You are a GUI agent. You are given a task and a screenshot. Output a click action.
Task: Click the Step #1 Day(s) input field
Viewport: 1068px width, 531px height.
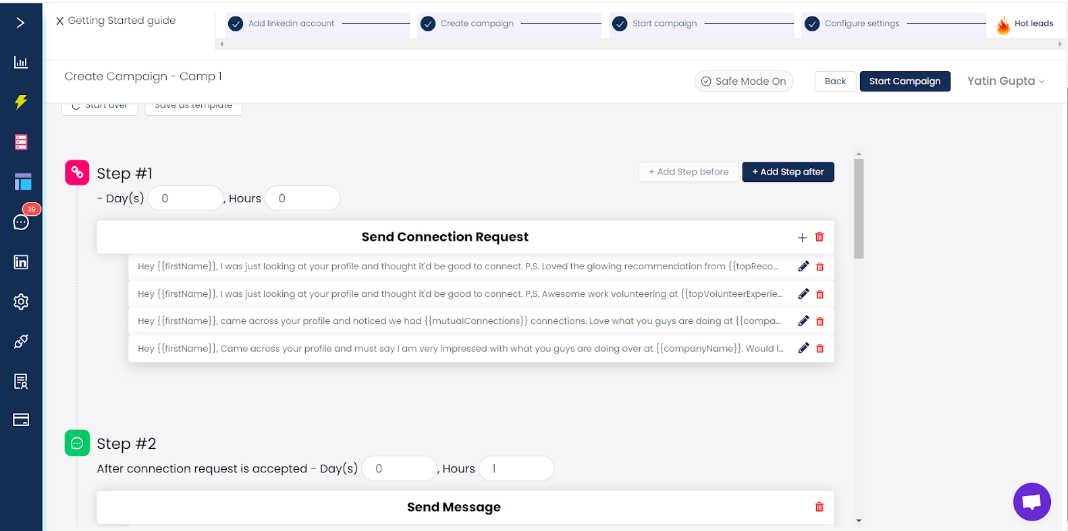[x=185, y=198]
